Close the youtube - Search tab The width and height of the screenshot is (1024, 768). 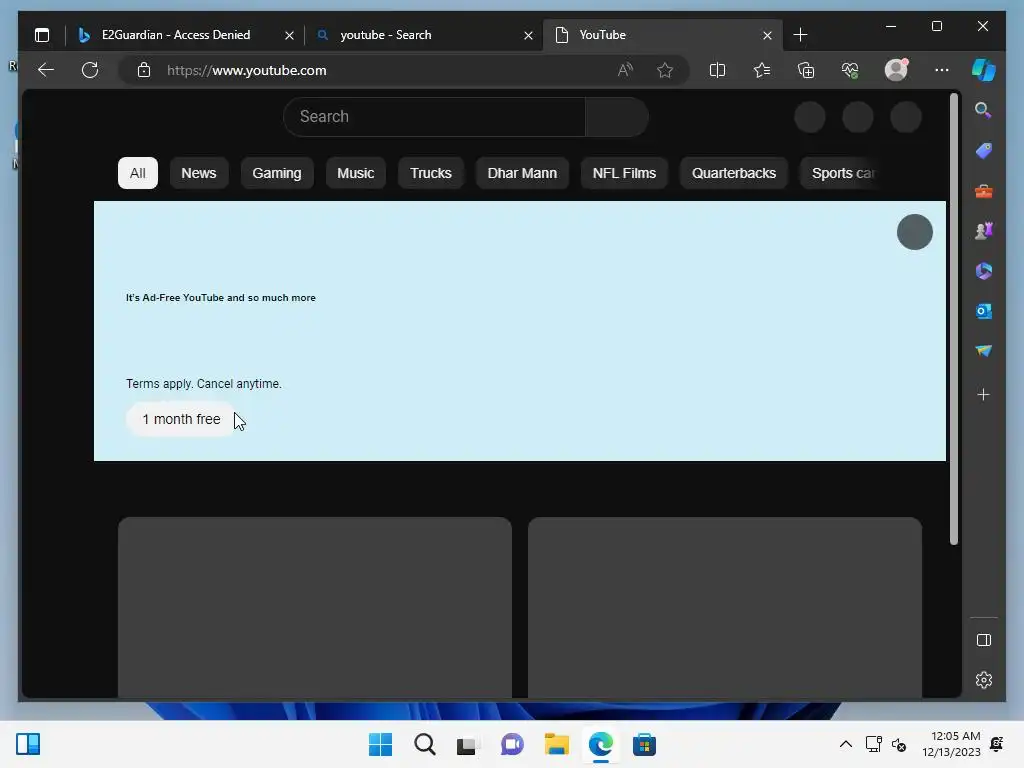(528, 35)
